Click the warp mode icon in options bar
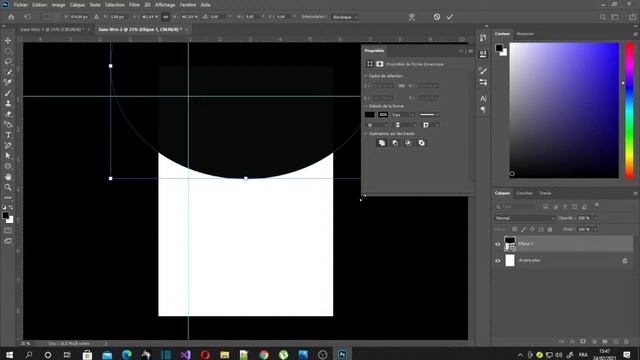The image size is (640, 360). pyautogui.click(x=412, y=17)
